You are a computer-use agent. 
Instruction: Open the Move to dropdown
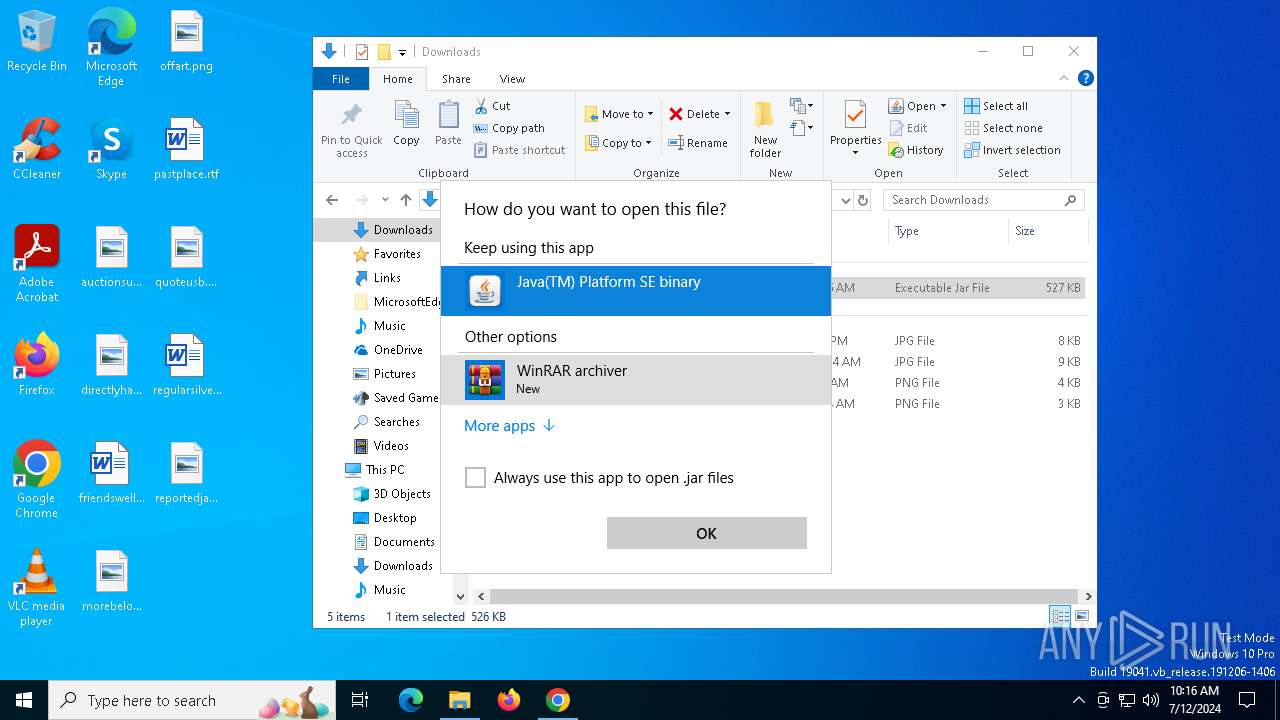pyautogui.click(x=619, y=114)
